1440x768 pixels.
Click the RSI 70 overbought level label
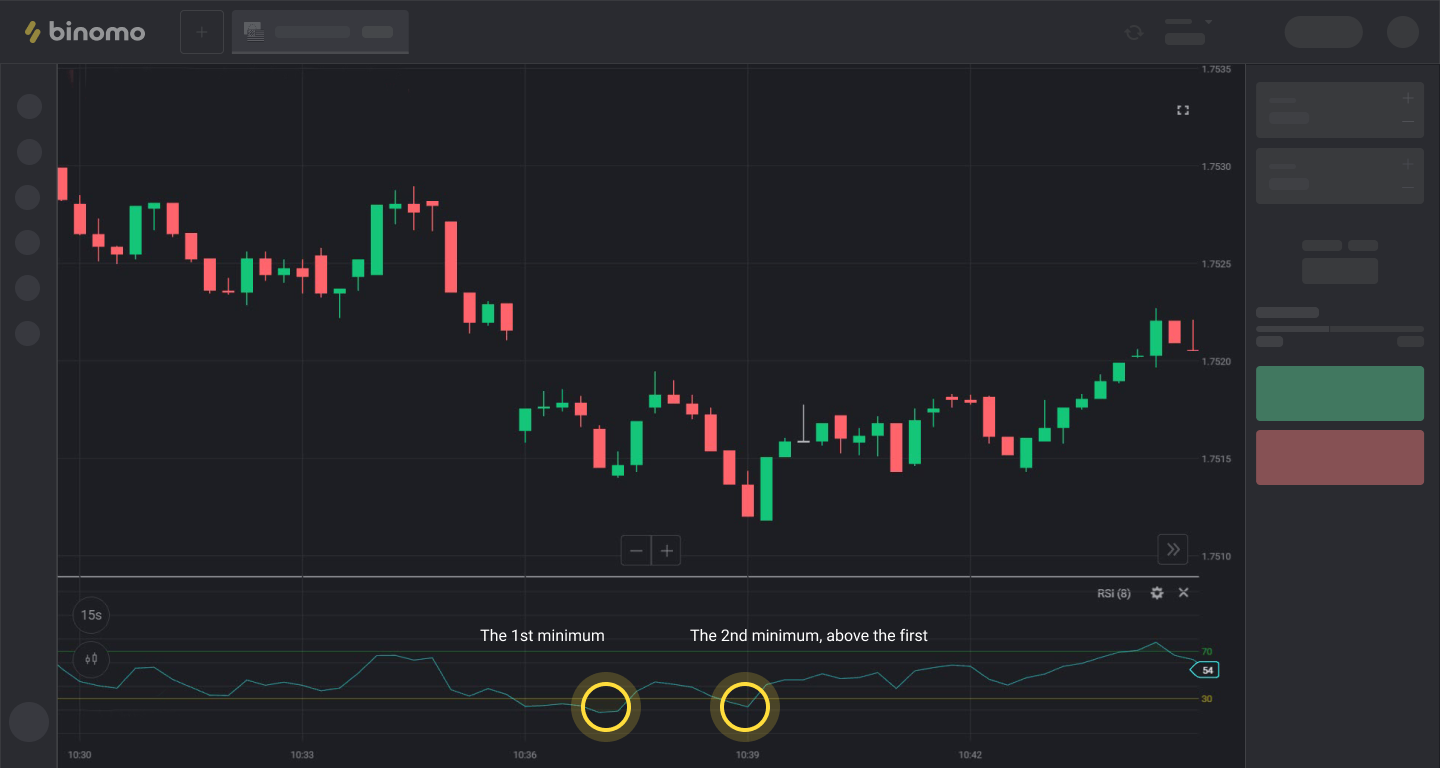pyautogui.click(x=1207, y=652)
